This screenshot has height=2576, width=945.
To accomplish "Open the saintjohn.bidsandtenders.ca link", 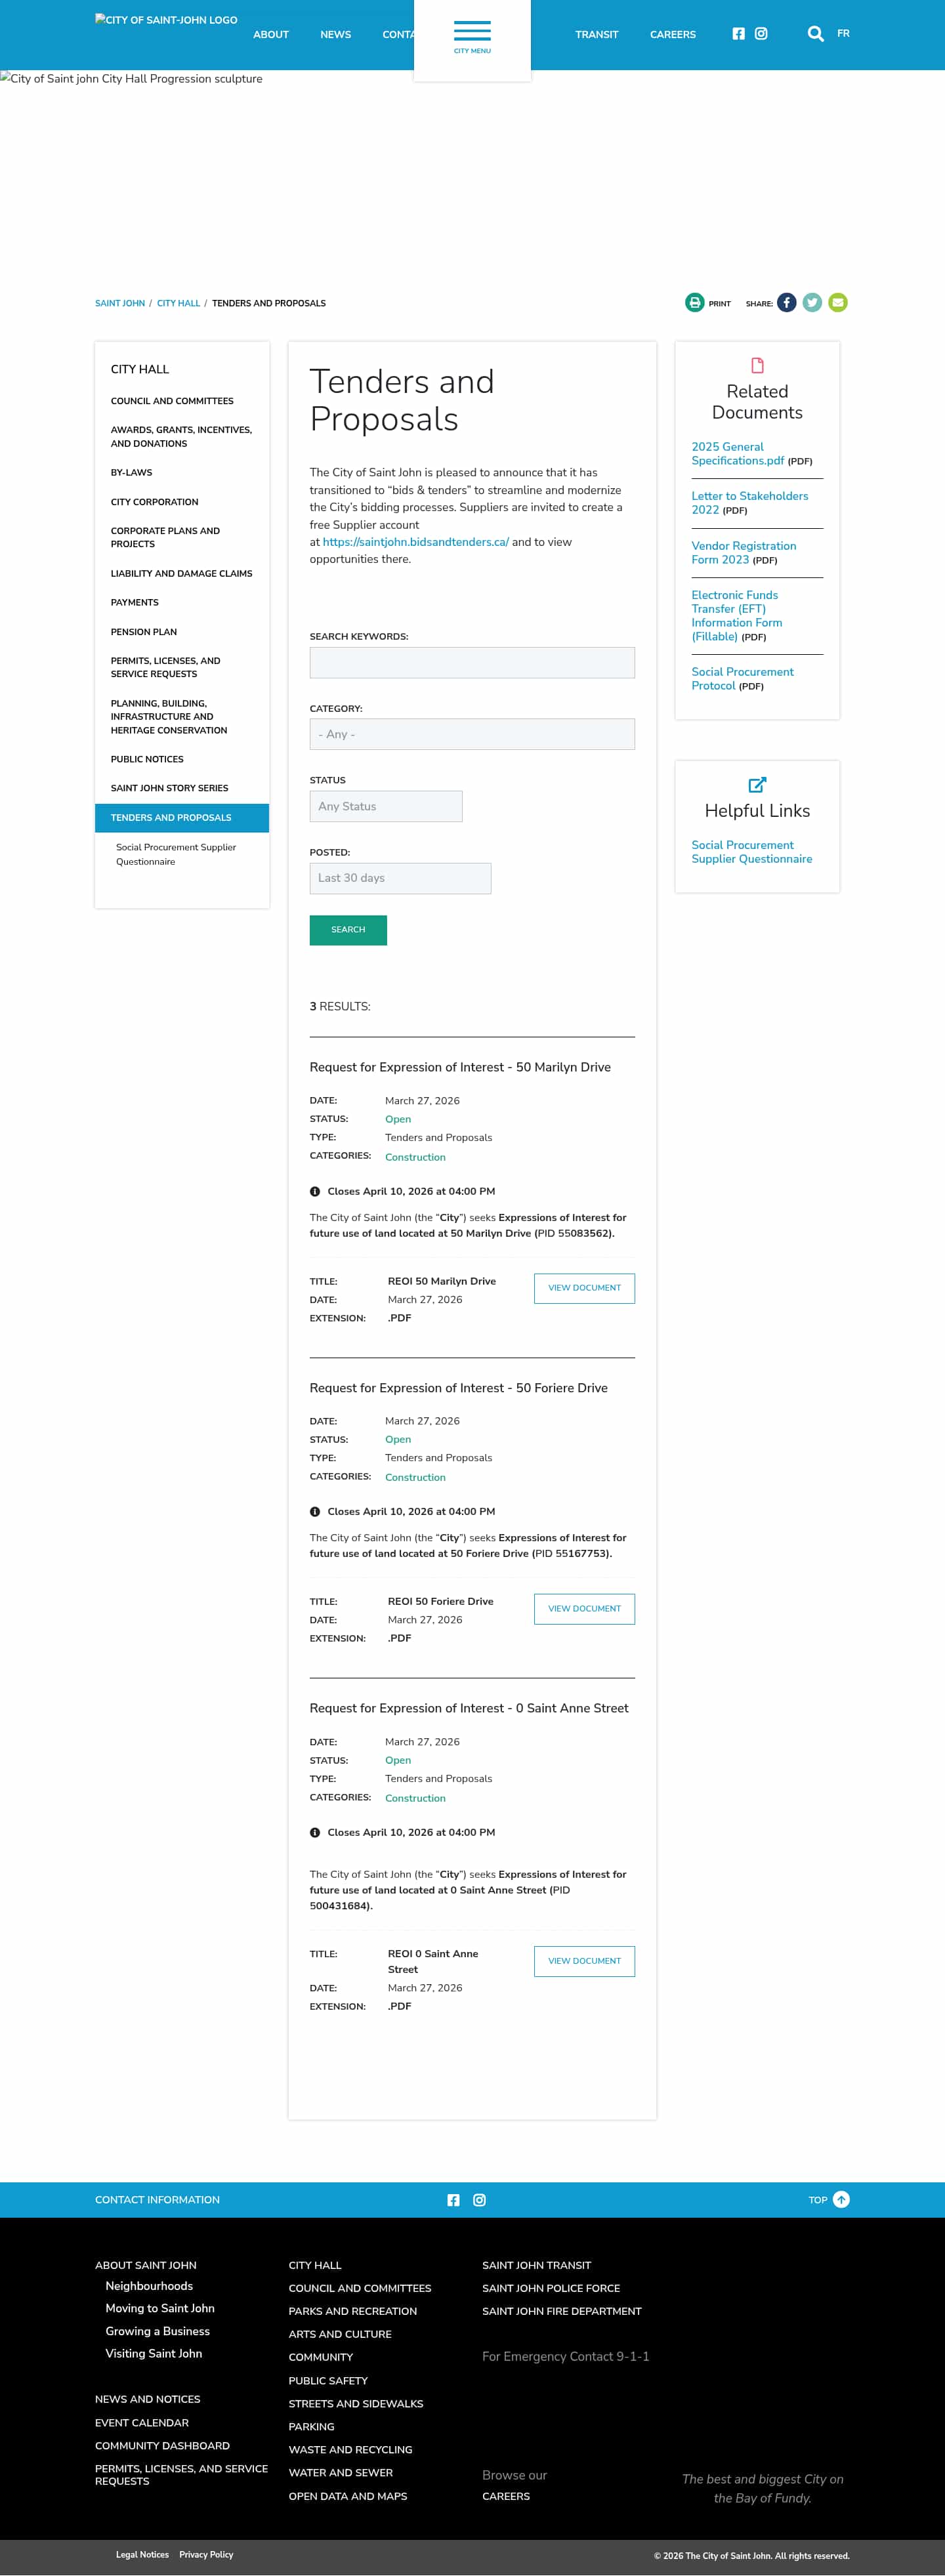I will click(x=414, y=541).
